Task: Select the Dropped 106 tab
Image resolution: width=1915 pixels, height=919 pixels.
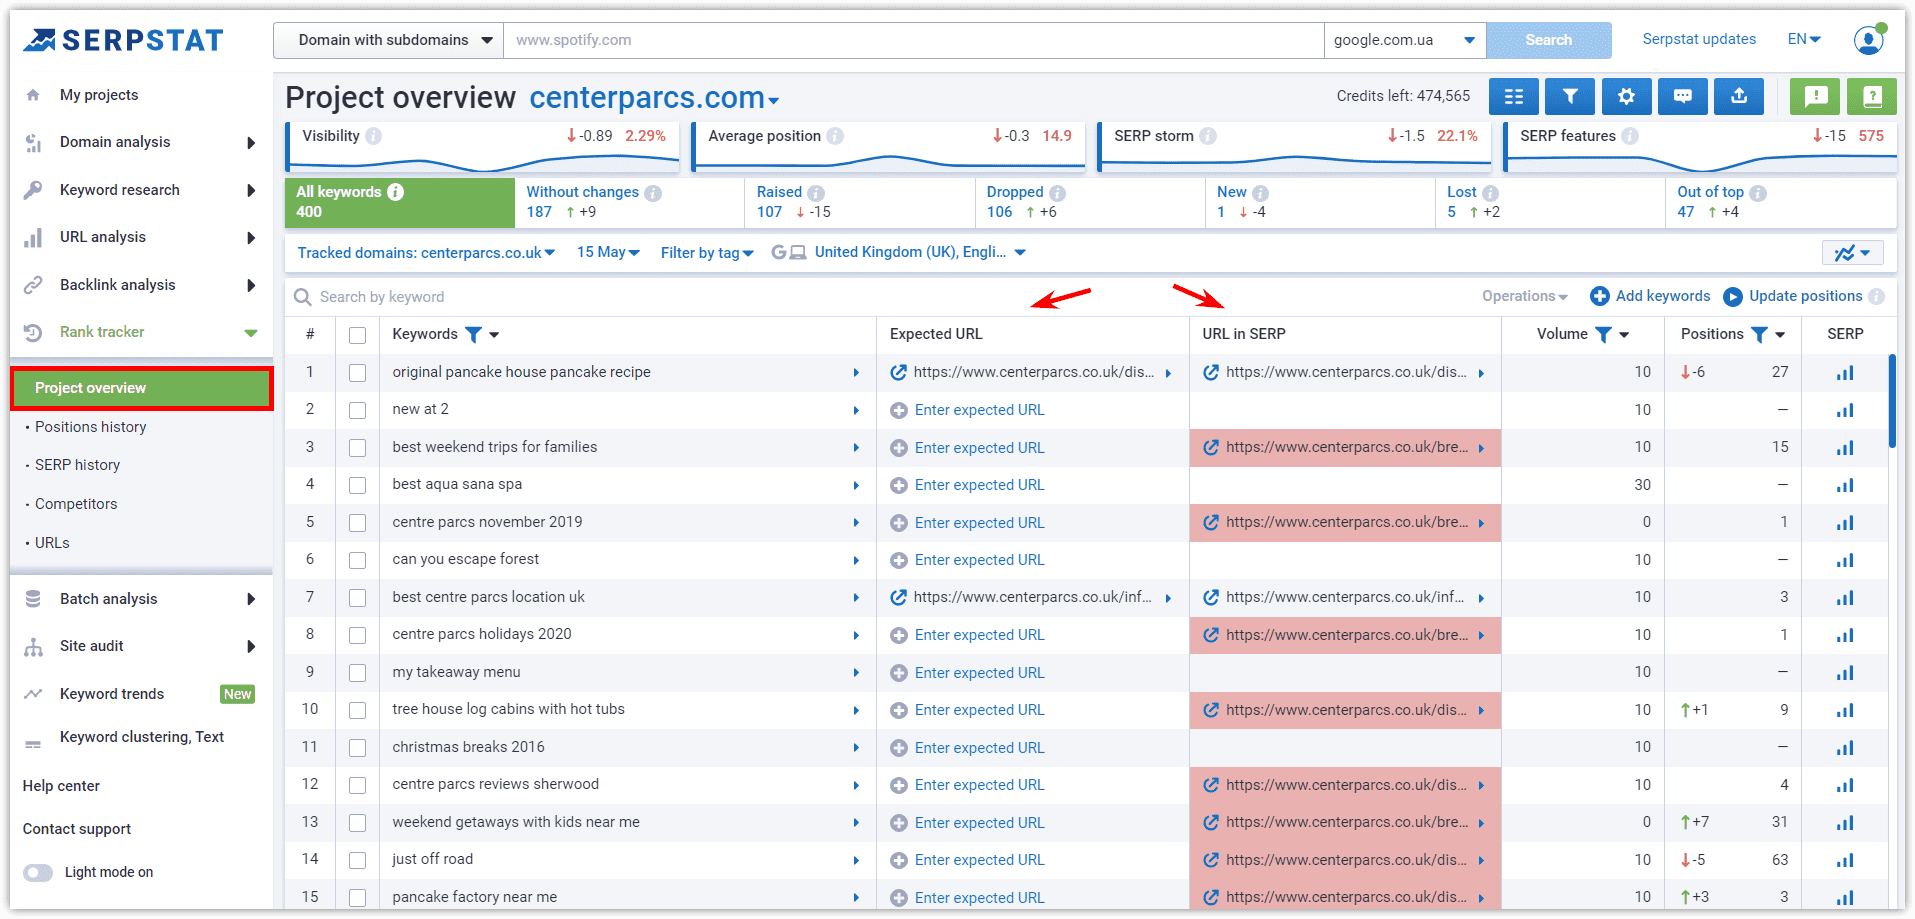Action: [1090, 202]
